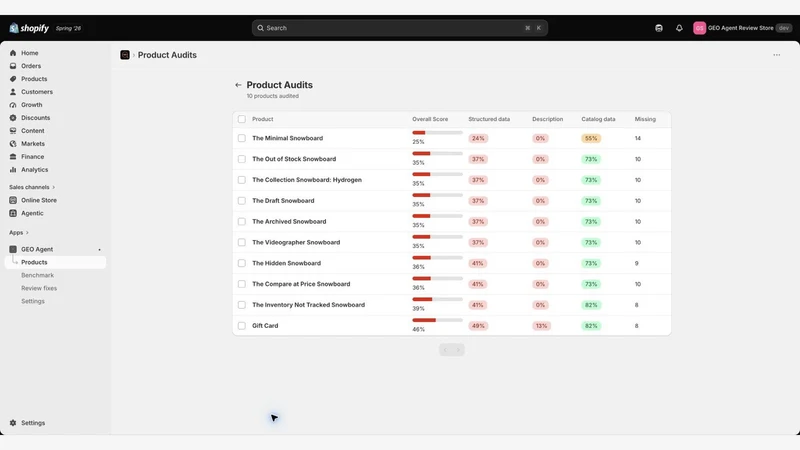Click the Discounts badge icon

pyautogui.click(x=13, y=118)
